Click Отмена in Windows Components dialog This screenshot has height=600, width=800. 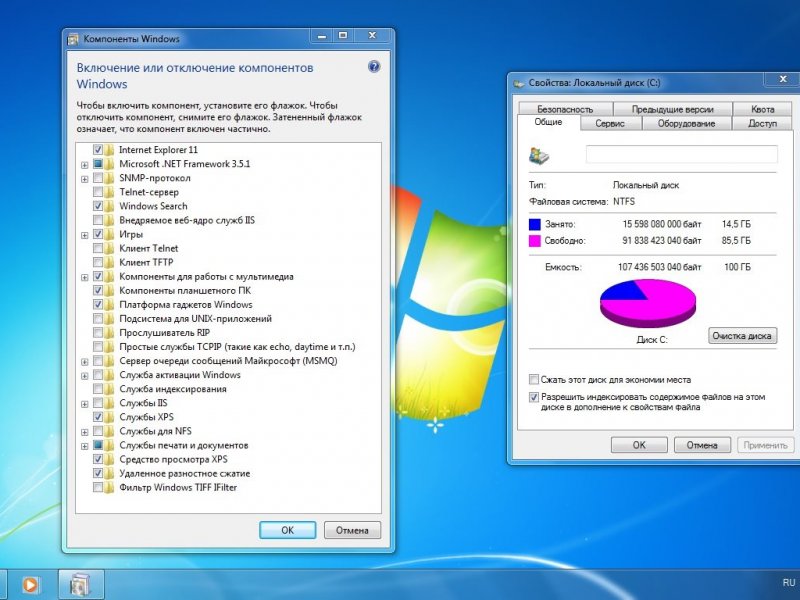352,530
